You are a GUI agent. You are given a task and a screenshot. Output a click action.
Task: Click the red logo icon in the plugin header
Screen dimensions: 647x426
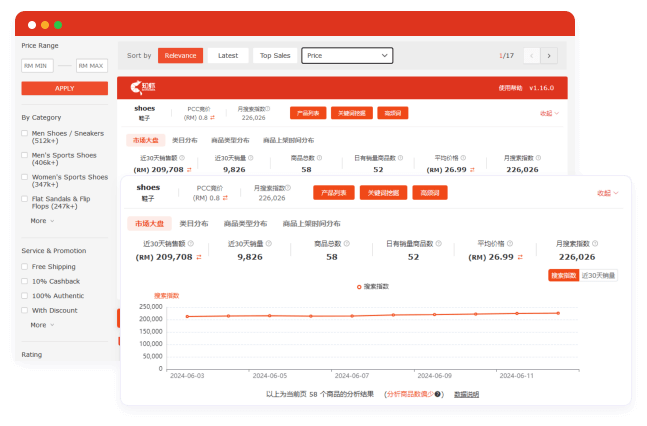pos(135,87)
